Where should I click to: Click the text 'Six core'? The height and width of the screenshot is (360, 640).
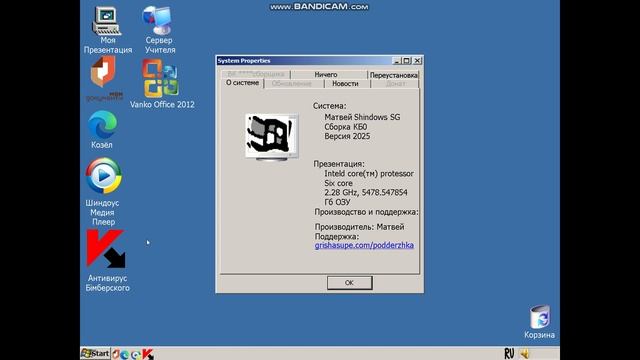338,183
